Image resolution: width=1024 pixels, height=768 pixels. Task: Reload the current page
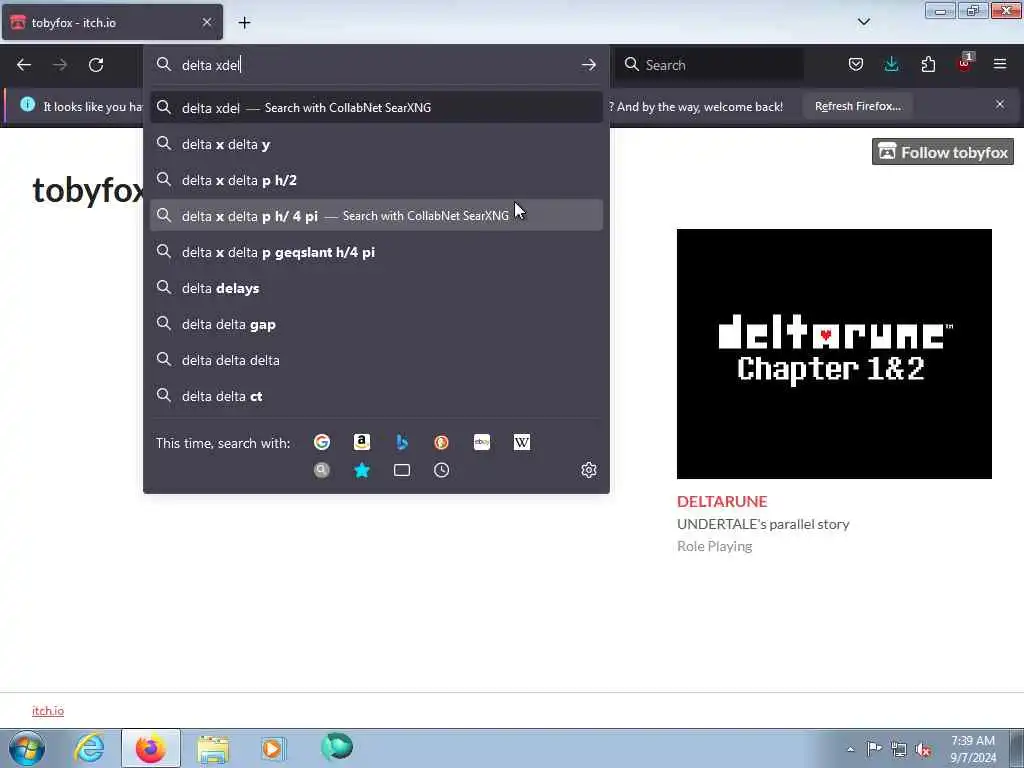click(x=96, y=65)
